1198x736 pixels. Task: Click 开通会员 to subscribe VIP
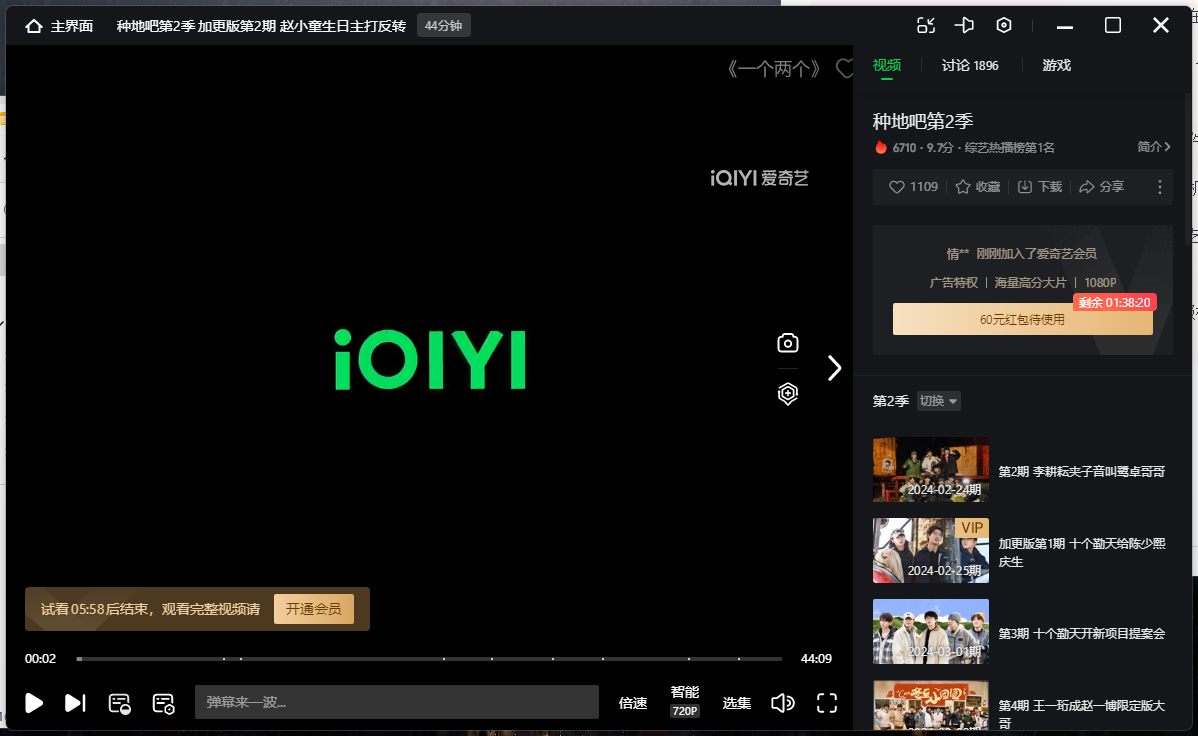tap(314, 608)
